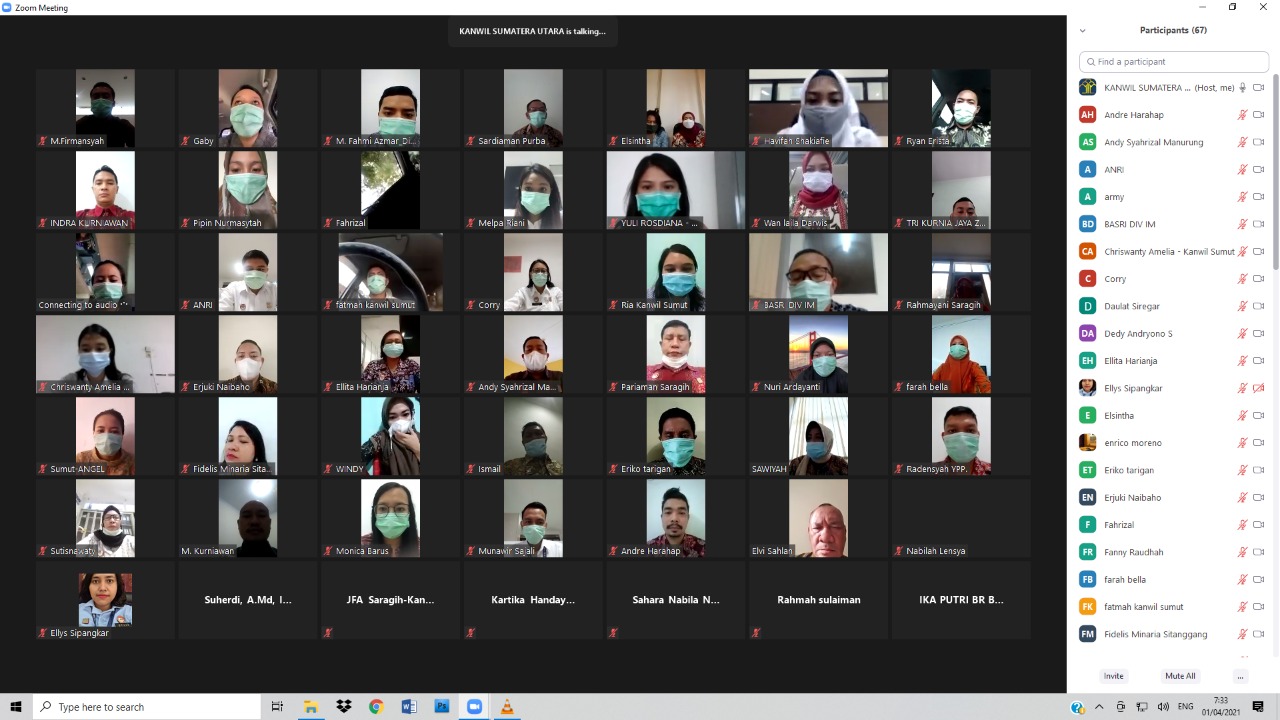
Task: Click the host camera icon for KANWIL SUMATERA
Action: [1259, 87]
